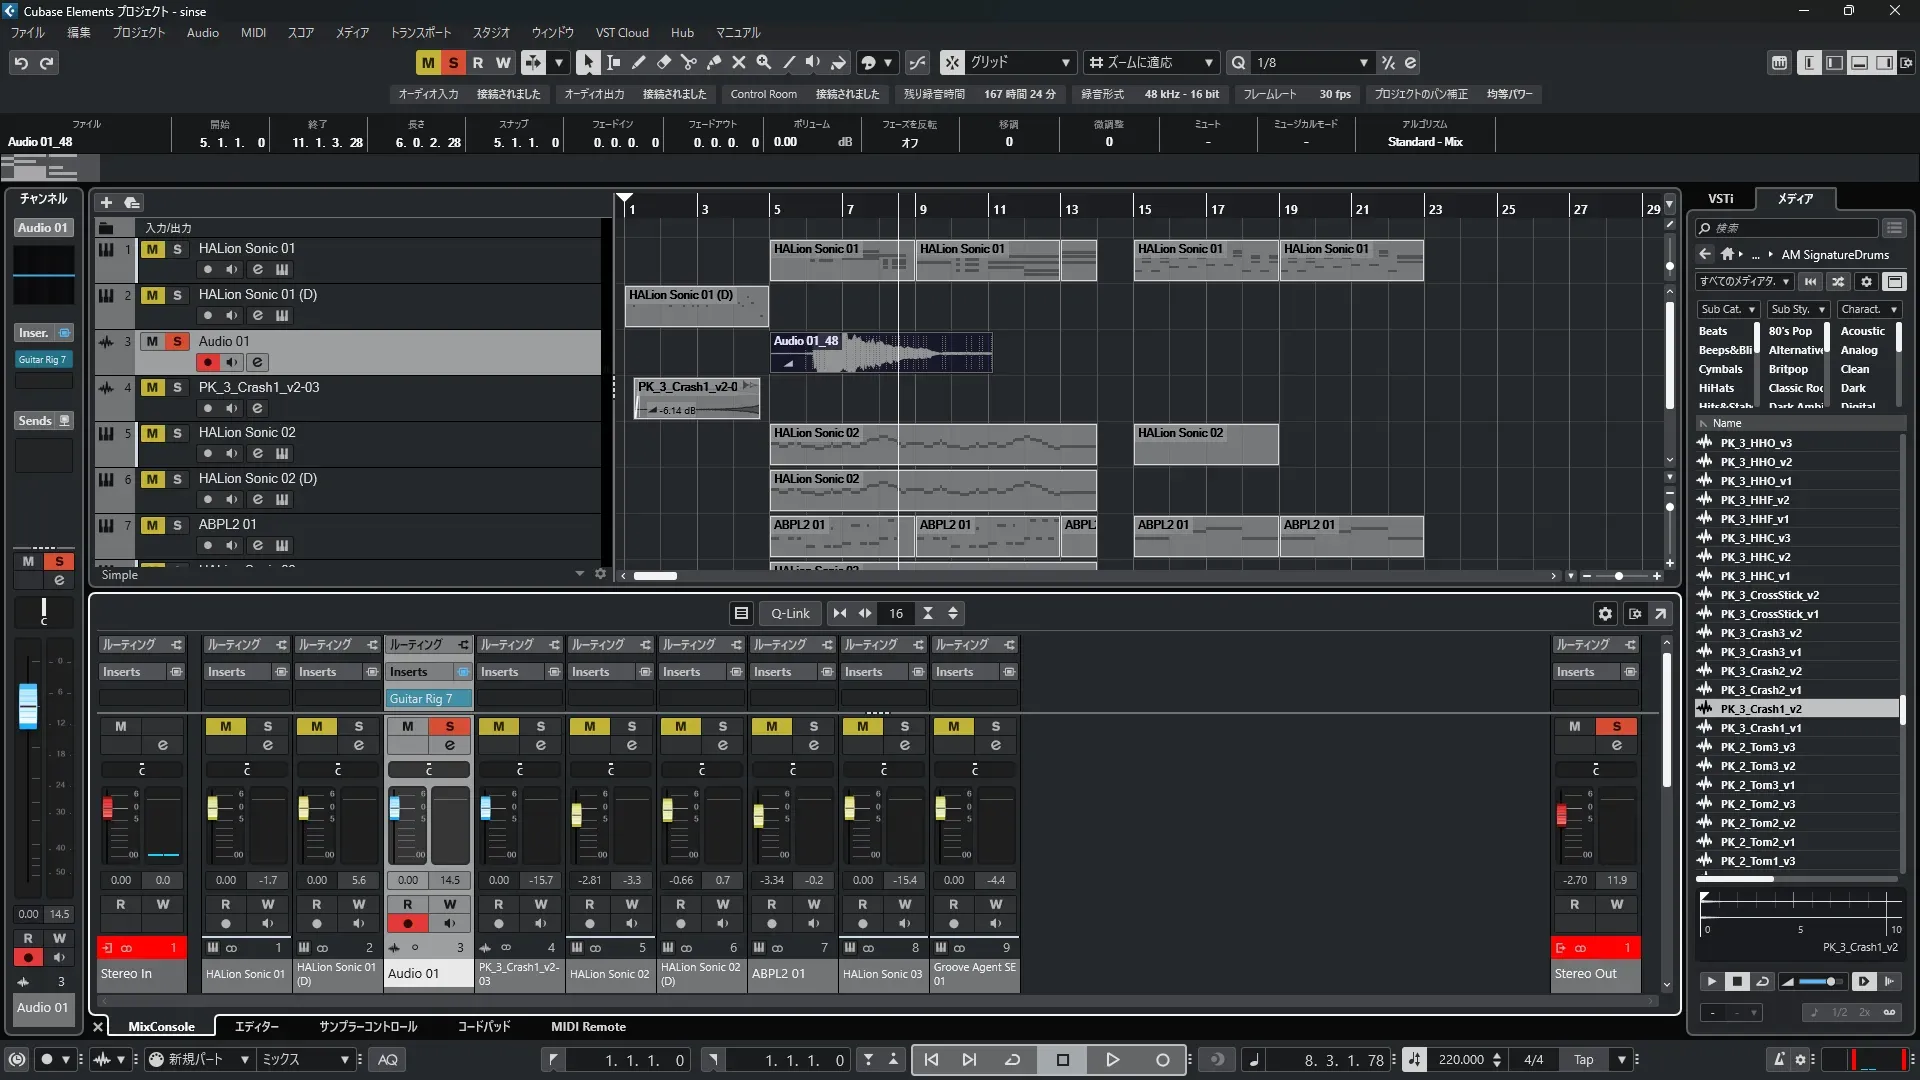This screenshot has width=1920, height=1080.
Task: Select the Zoom magnifier tool
Action: click(763, 62)
